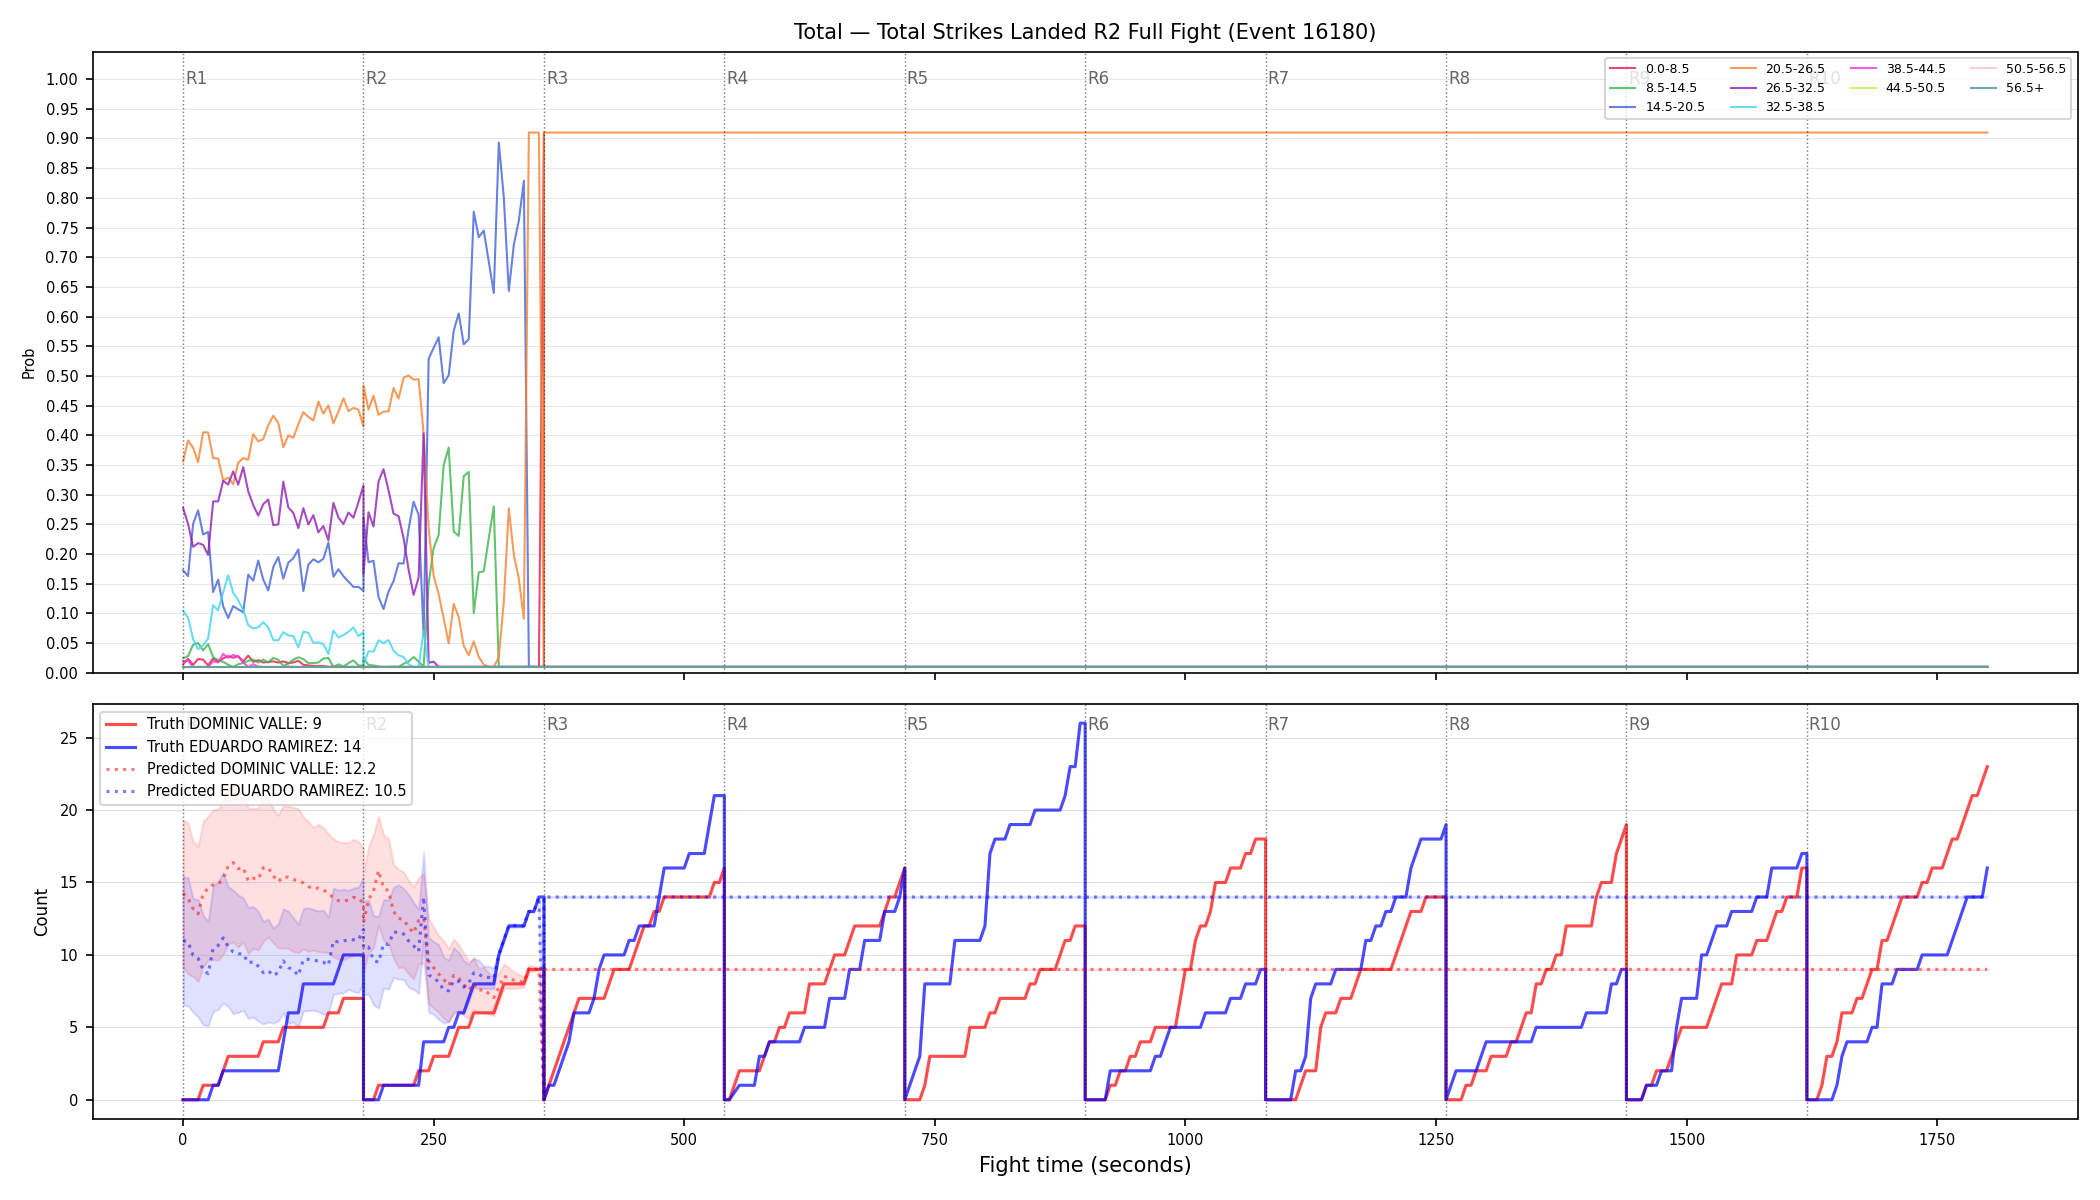Viewport: 2100px width, 1200px height.
Task: Click the R8 round marker in the Count chart
Action: pyautogui.click(x=1459, y=724)
